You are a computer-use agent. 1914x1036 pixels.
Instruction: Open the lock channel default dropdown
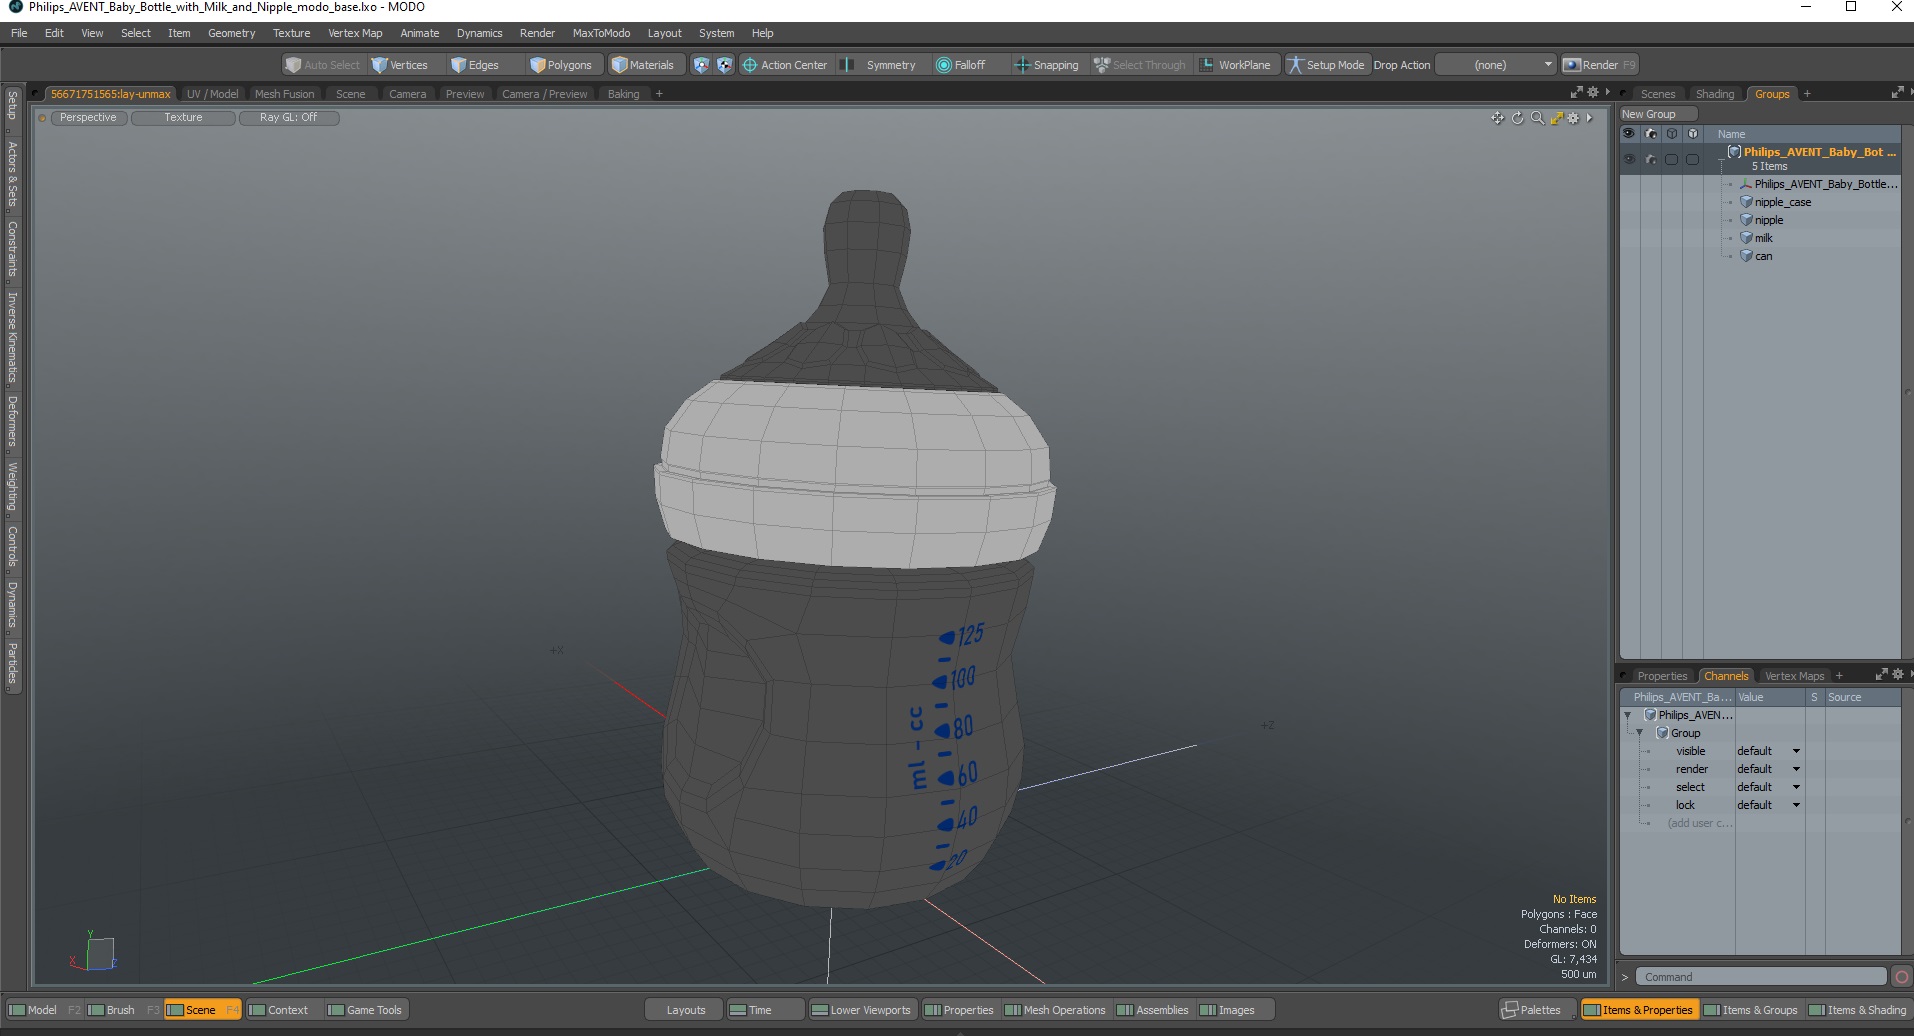pos(1768,805)
